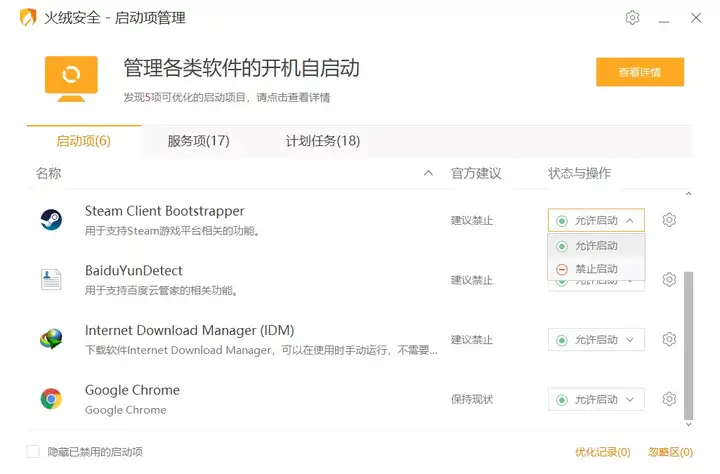The height and width of the screenshot is (474, 720).
Task: Open 优化记录(0) link
Action: [x=602, y=452]
